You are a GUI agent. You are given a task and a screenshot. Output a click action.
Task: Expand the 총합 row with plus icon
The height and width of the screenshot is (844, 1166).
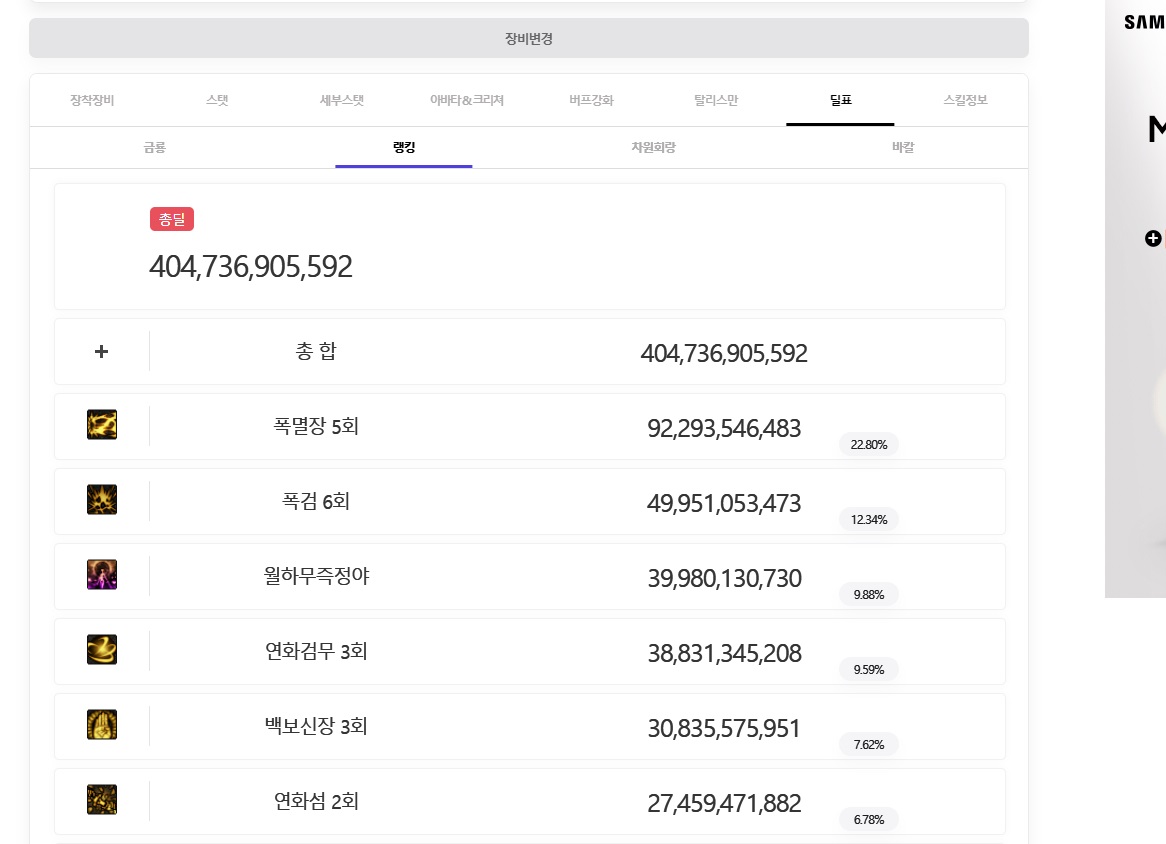(101, 352)
